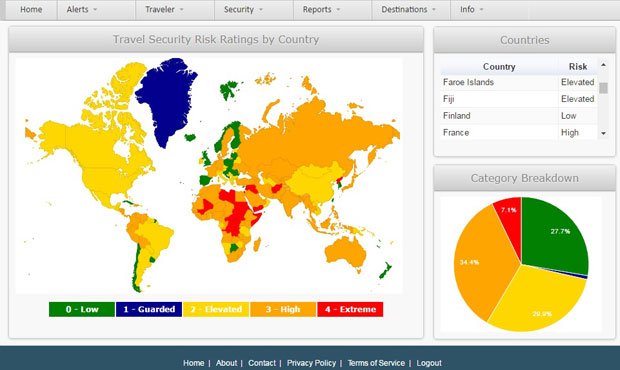This screenshot has width=620, height=370.
Task: Select the Fiji country row
Action: pyautogui.click(x=518, y=99)
